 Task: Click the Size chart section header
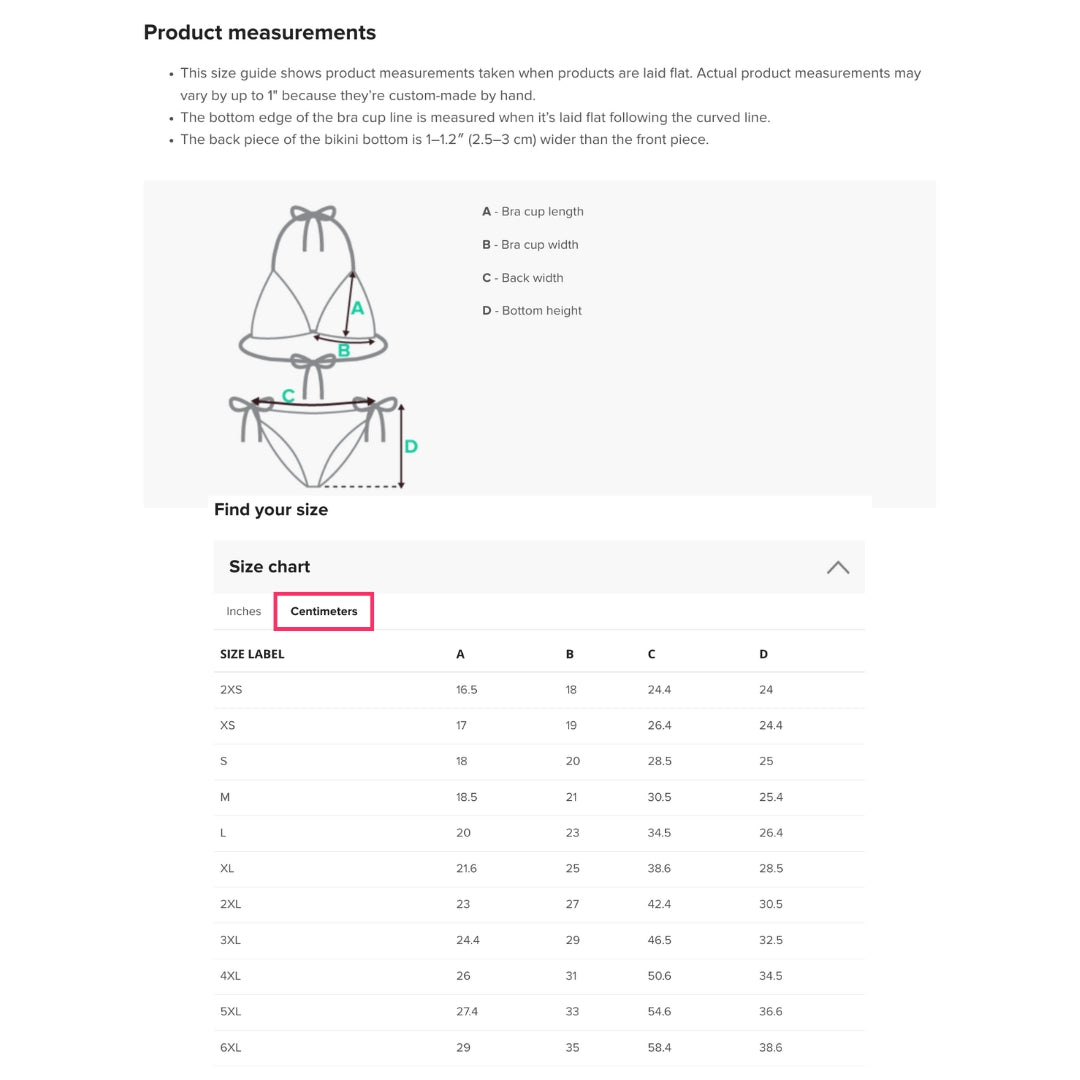[270, 567]
